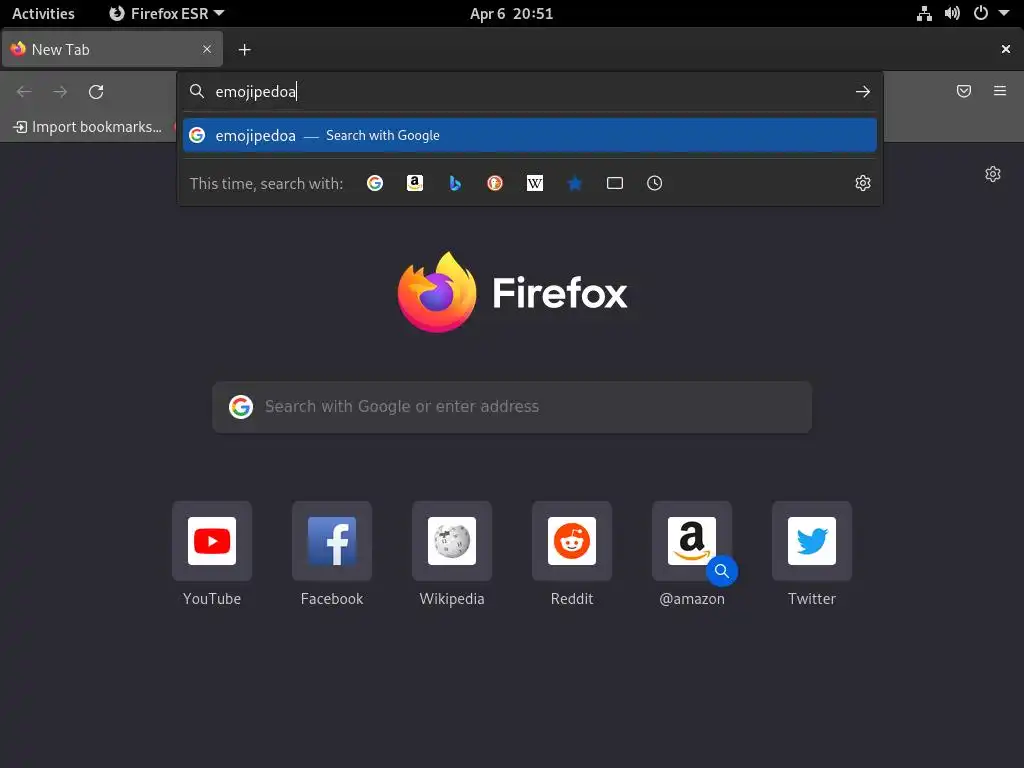Expand the system menu arrow
This screenshot has height=768, width=1024.
pos(1004,13)
